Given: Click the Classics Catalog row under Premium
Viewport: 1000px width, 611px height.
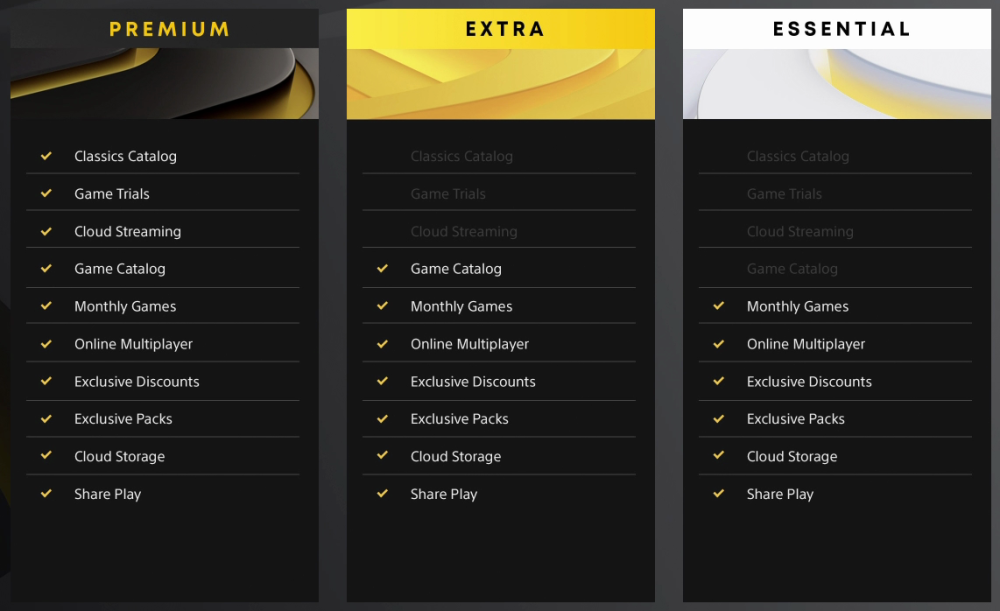Looking at the screenshot, I should coord(125,156).
